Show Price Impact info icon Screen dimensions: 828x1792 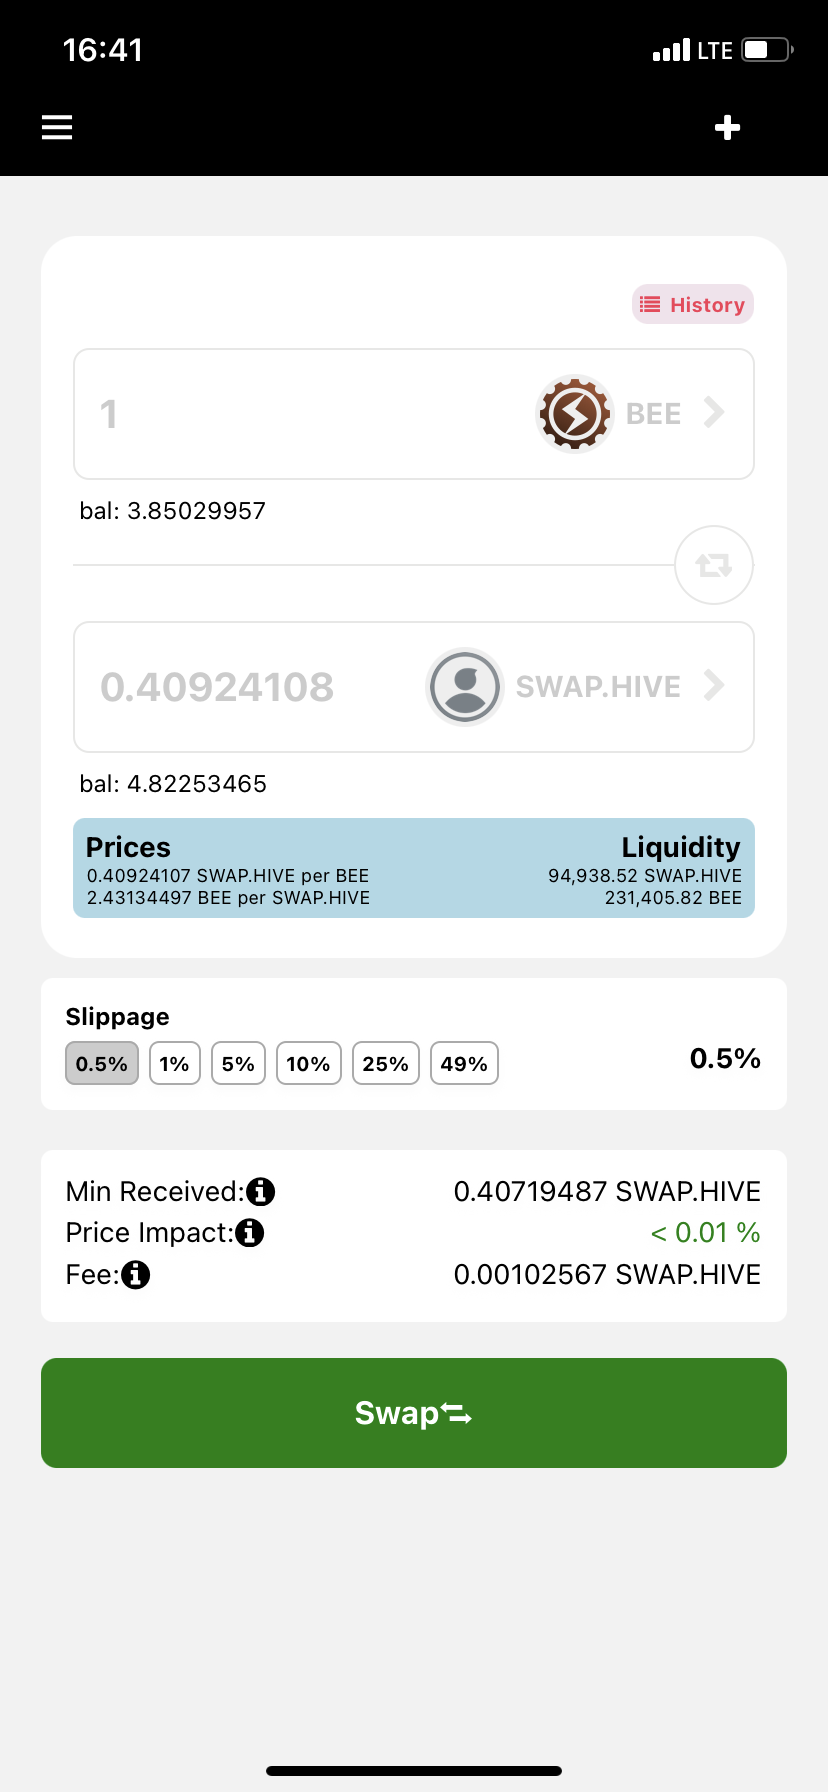point(250,1233)
